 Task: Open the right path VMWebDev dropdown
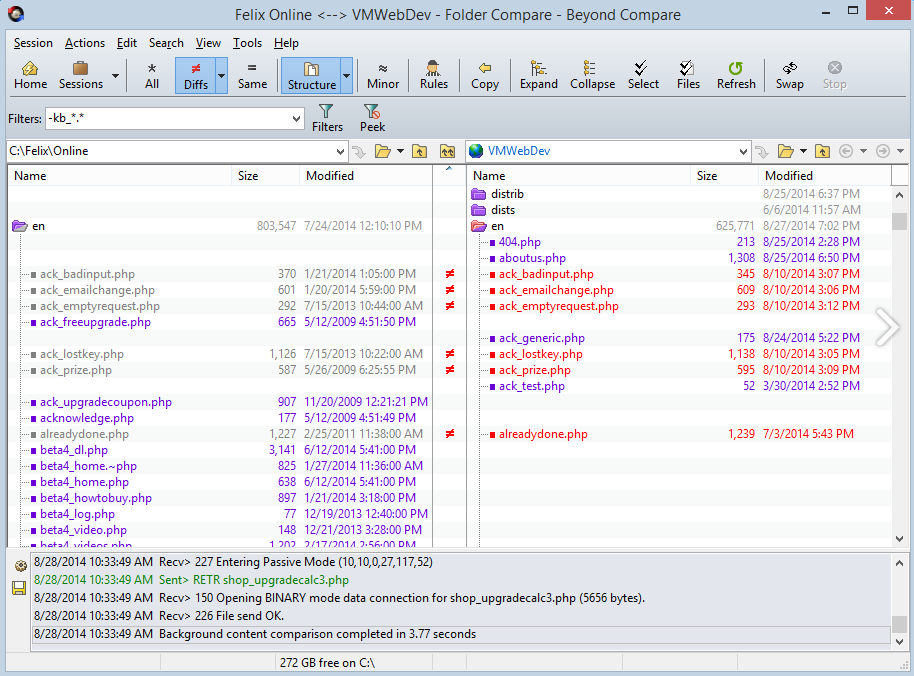743,152
